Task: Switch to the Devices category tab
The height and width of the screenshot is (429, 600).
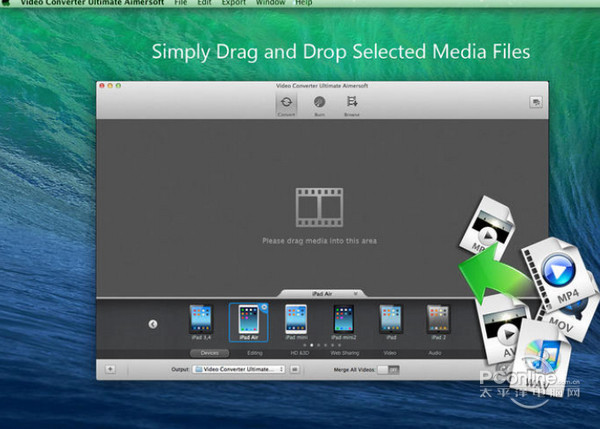Action: 210,353
